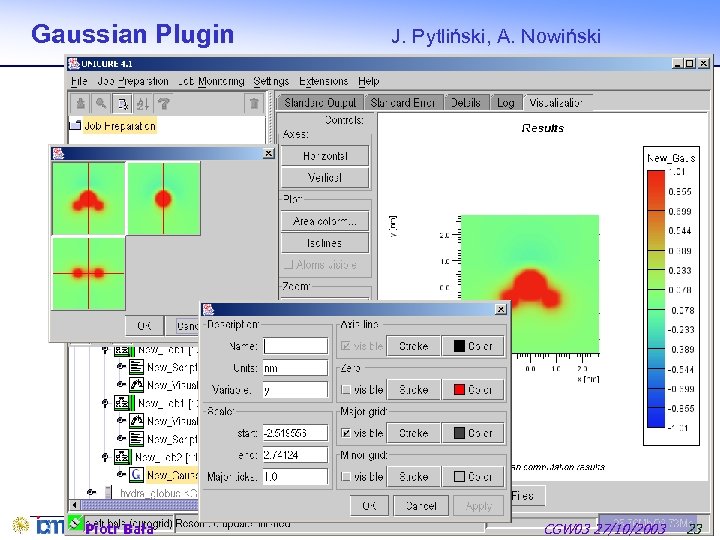Click the sort arrows toolbar icon
The height and width of the screenshot is (540, 720).
click(x=142, y=104)
